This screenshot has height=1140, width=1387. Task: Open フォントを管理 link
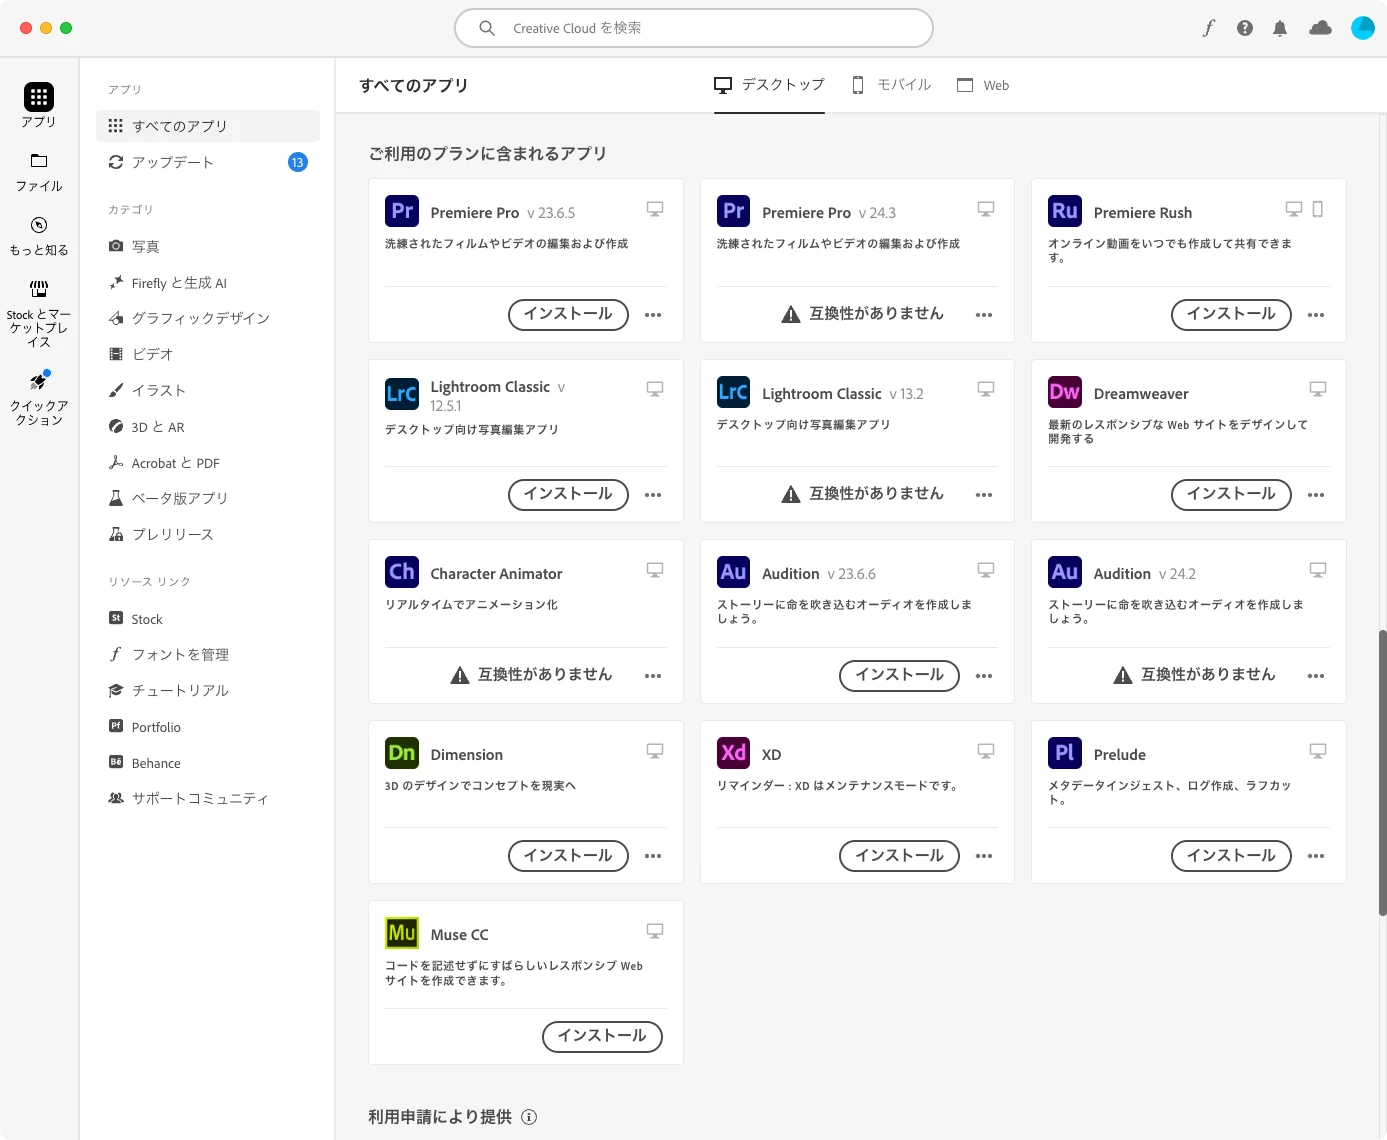point(208,654)
